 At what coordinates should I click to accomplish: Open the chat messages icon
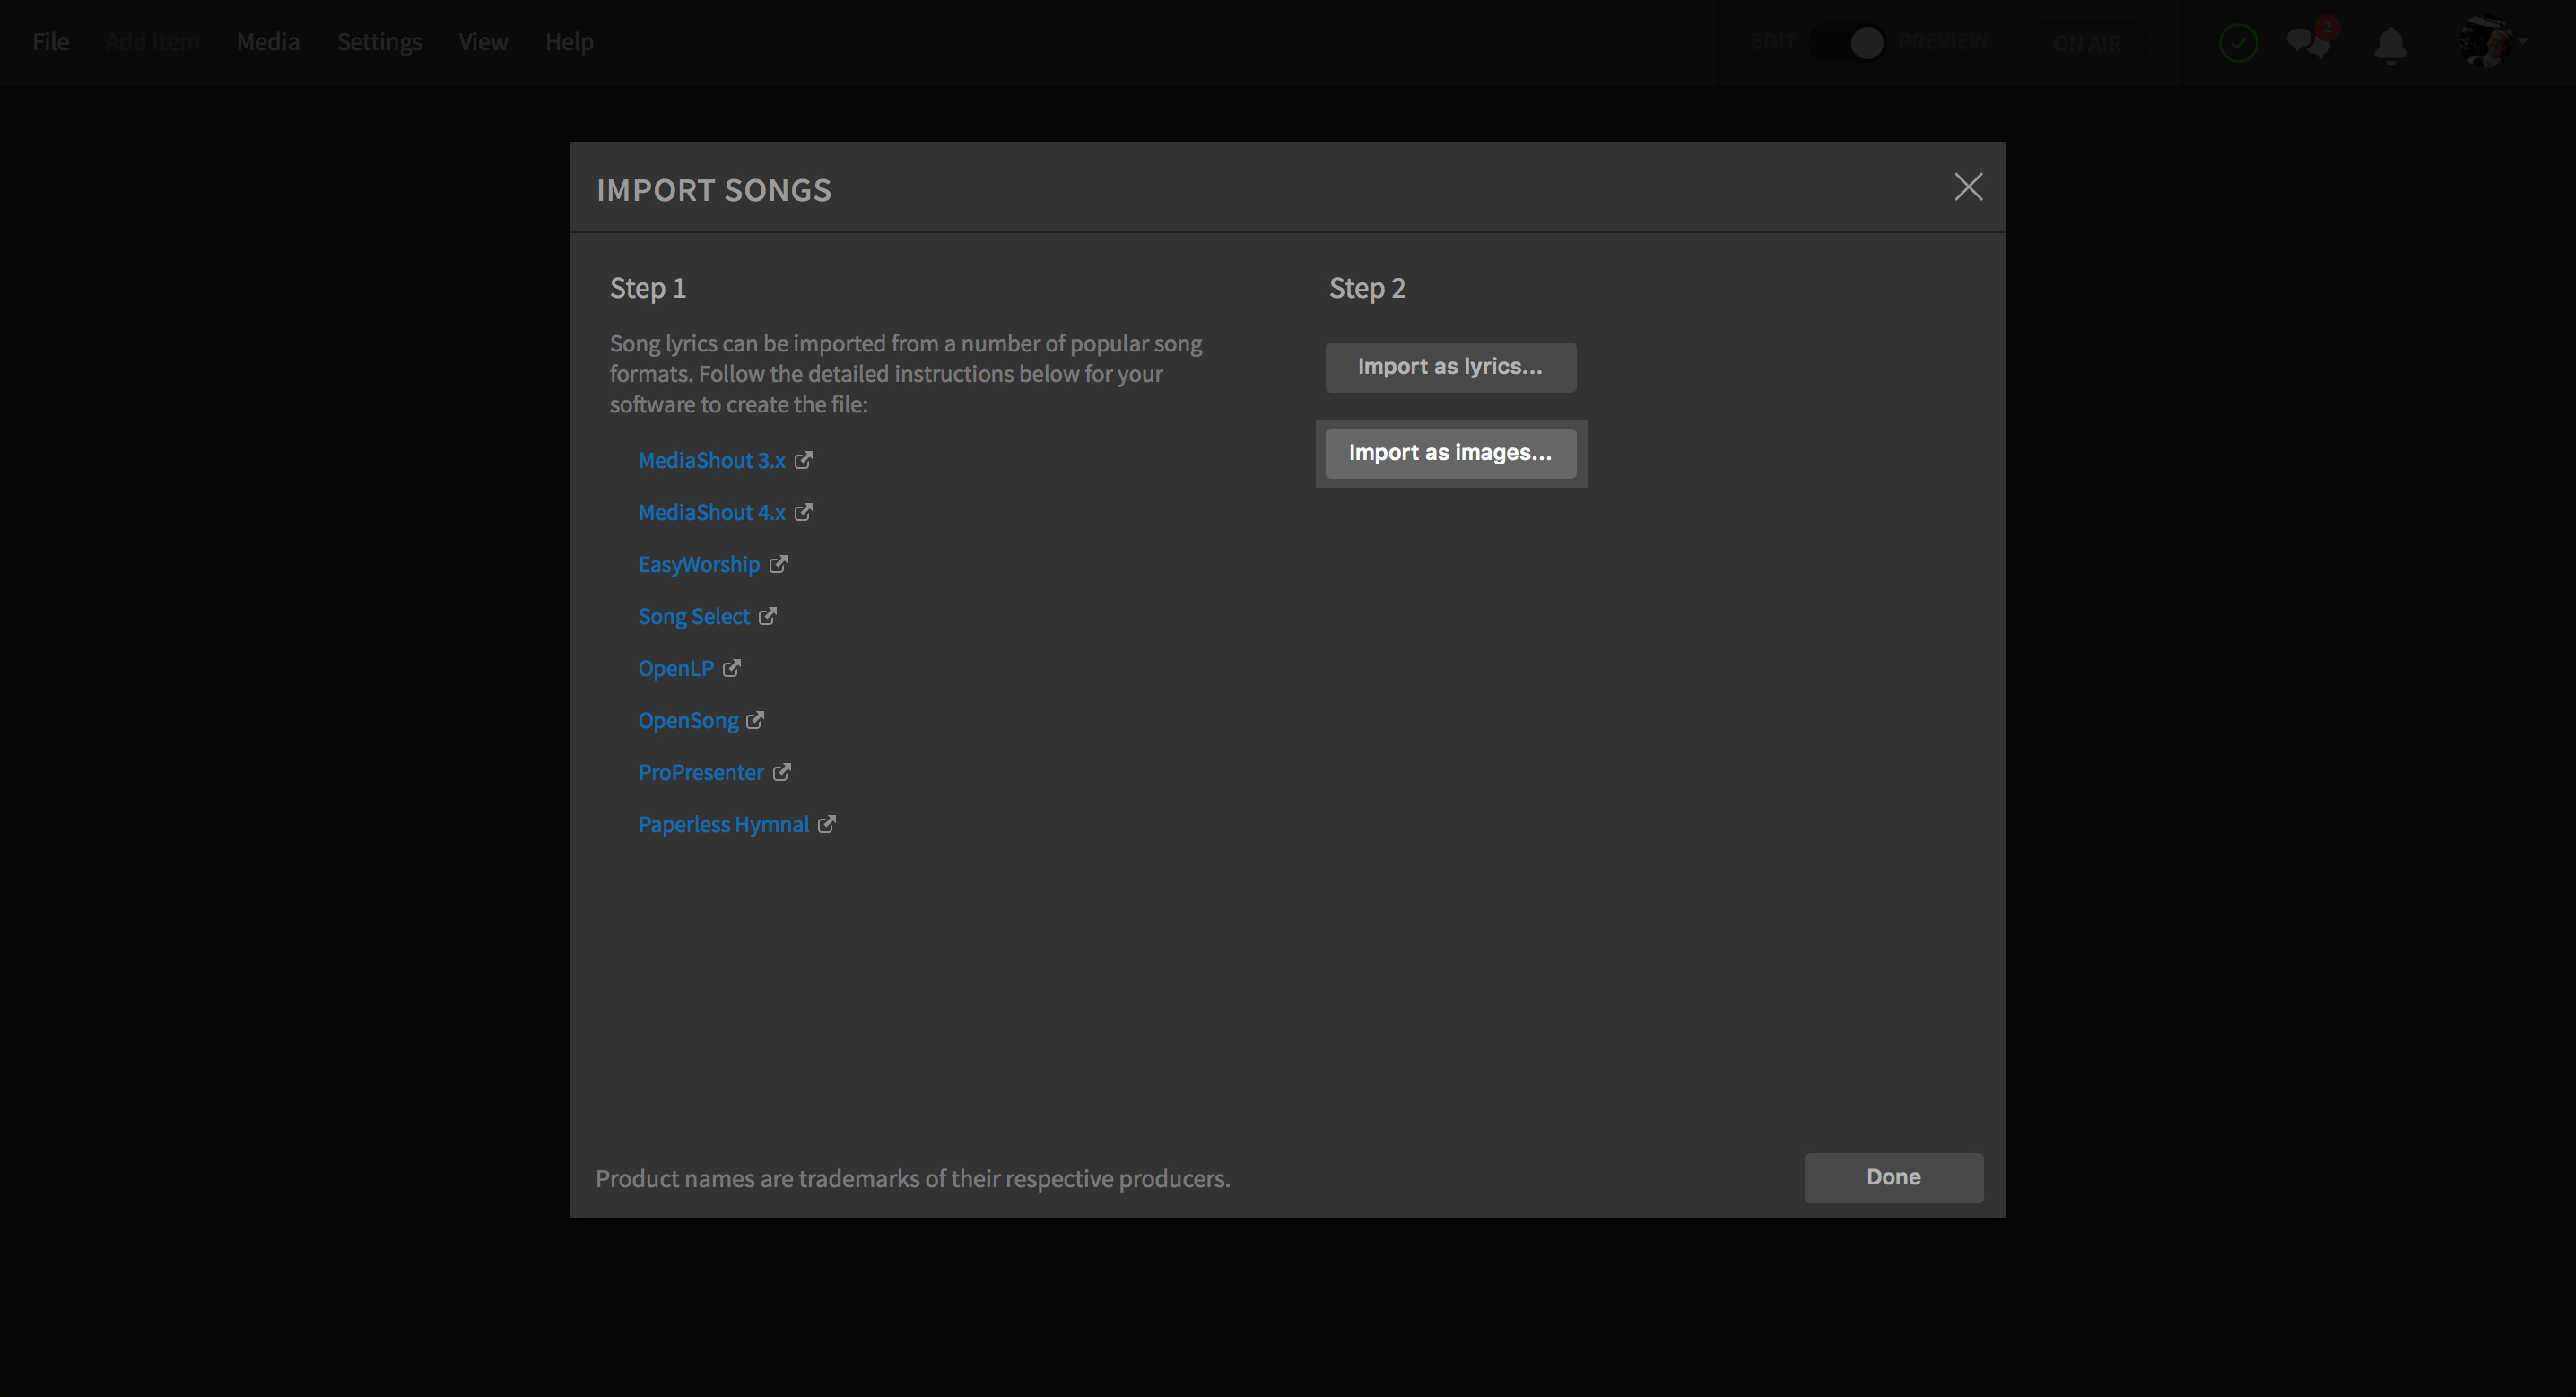click(x=2308, y=42)
